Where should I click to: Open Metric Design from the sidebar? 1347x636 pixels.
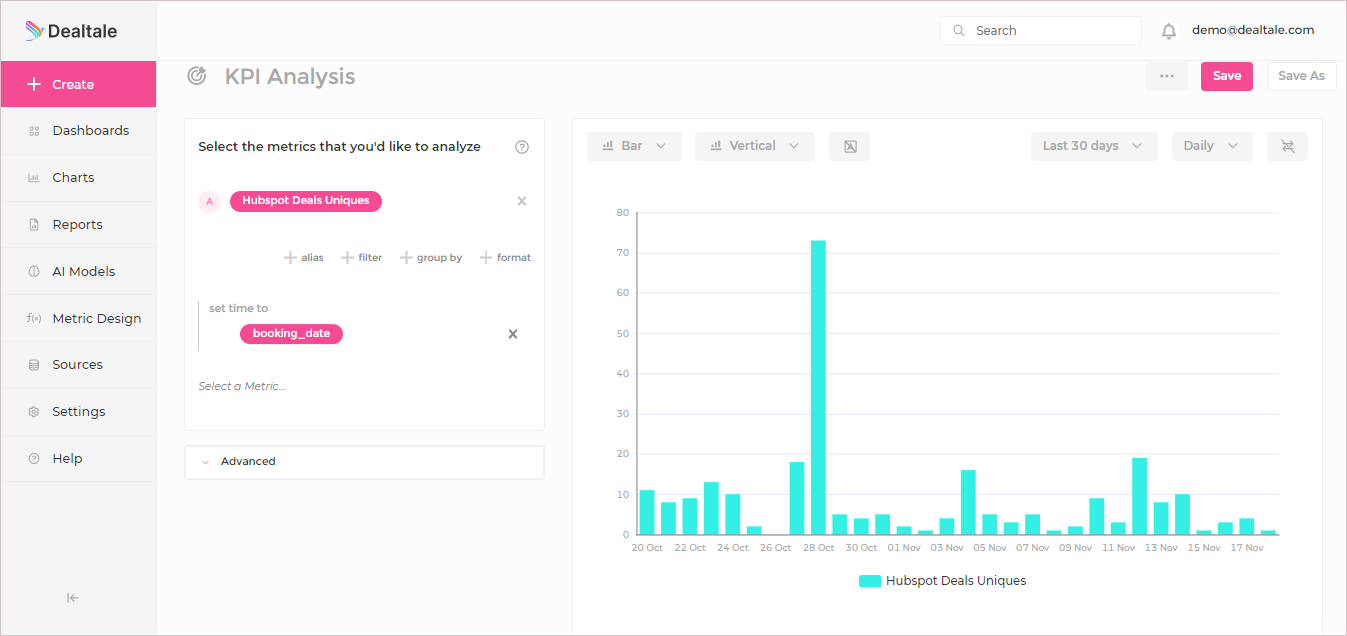point(78,319)
